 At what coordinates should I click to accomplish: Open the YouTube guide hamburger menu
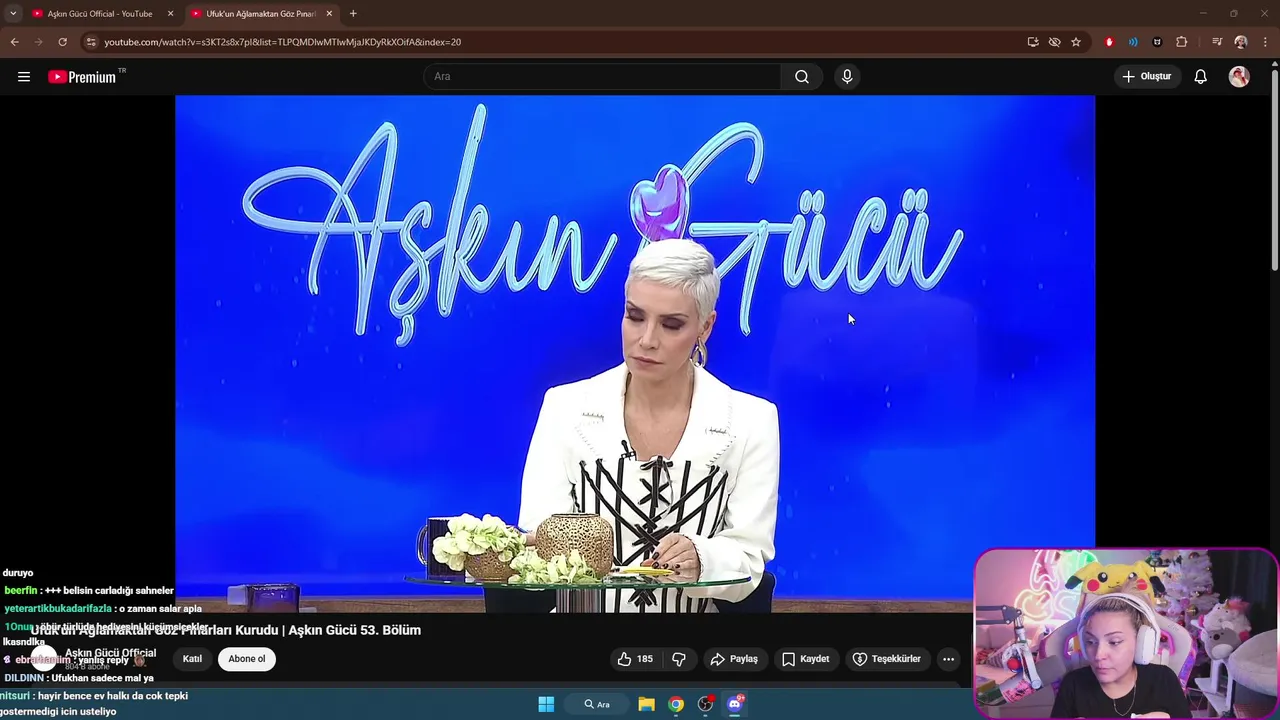pyautogui.click(x=24, y=77)
